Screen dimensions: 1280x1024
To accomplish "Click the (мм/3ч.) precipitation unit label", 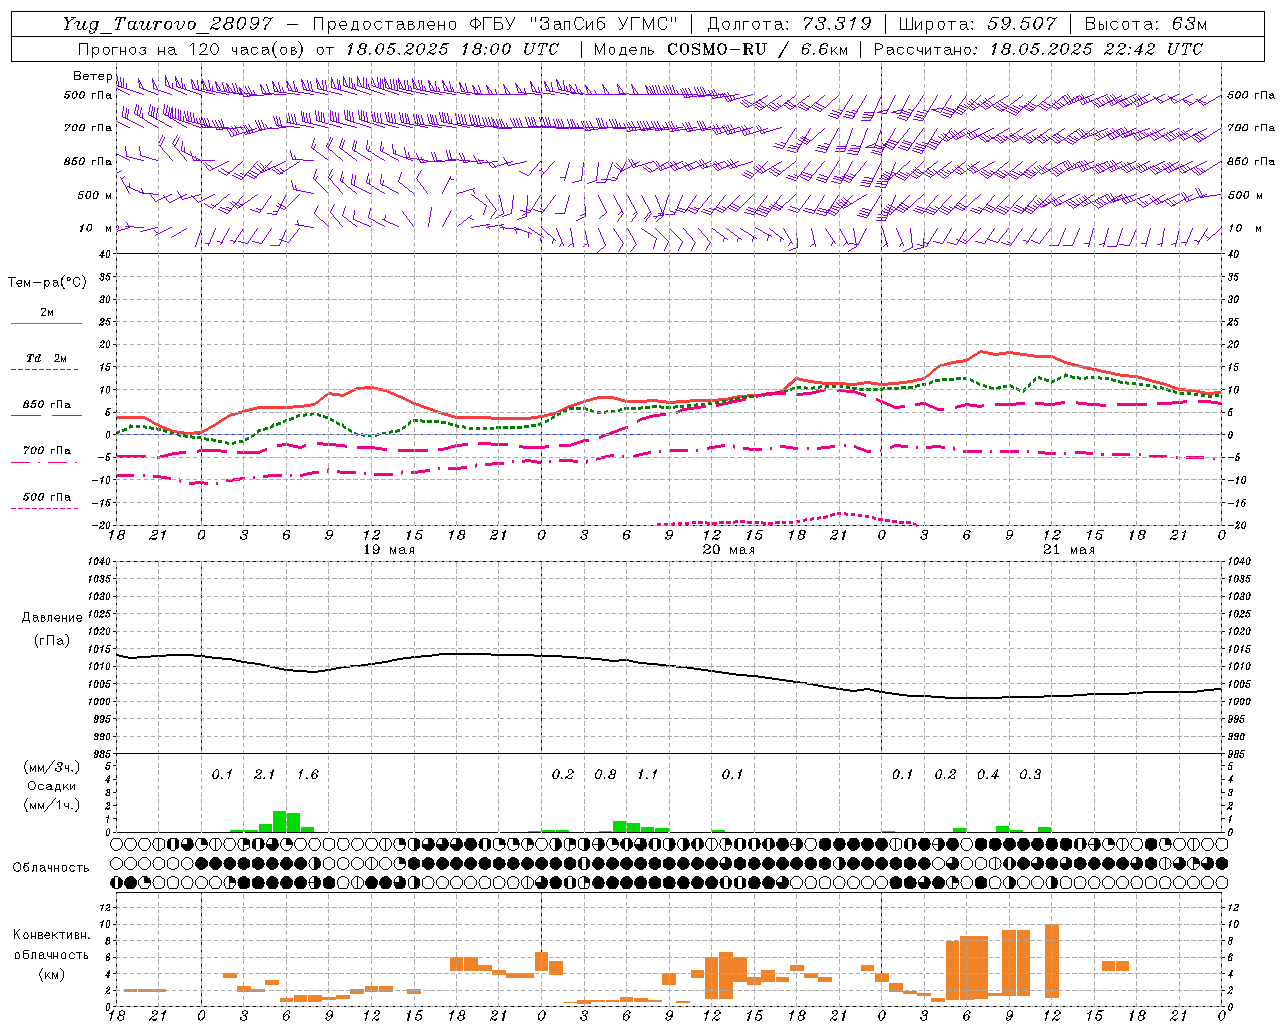I will pos(52,767).
